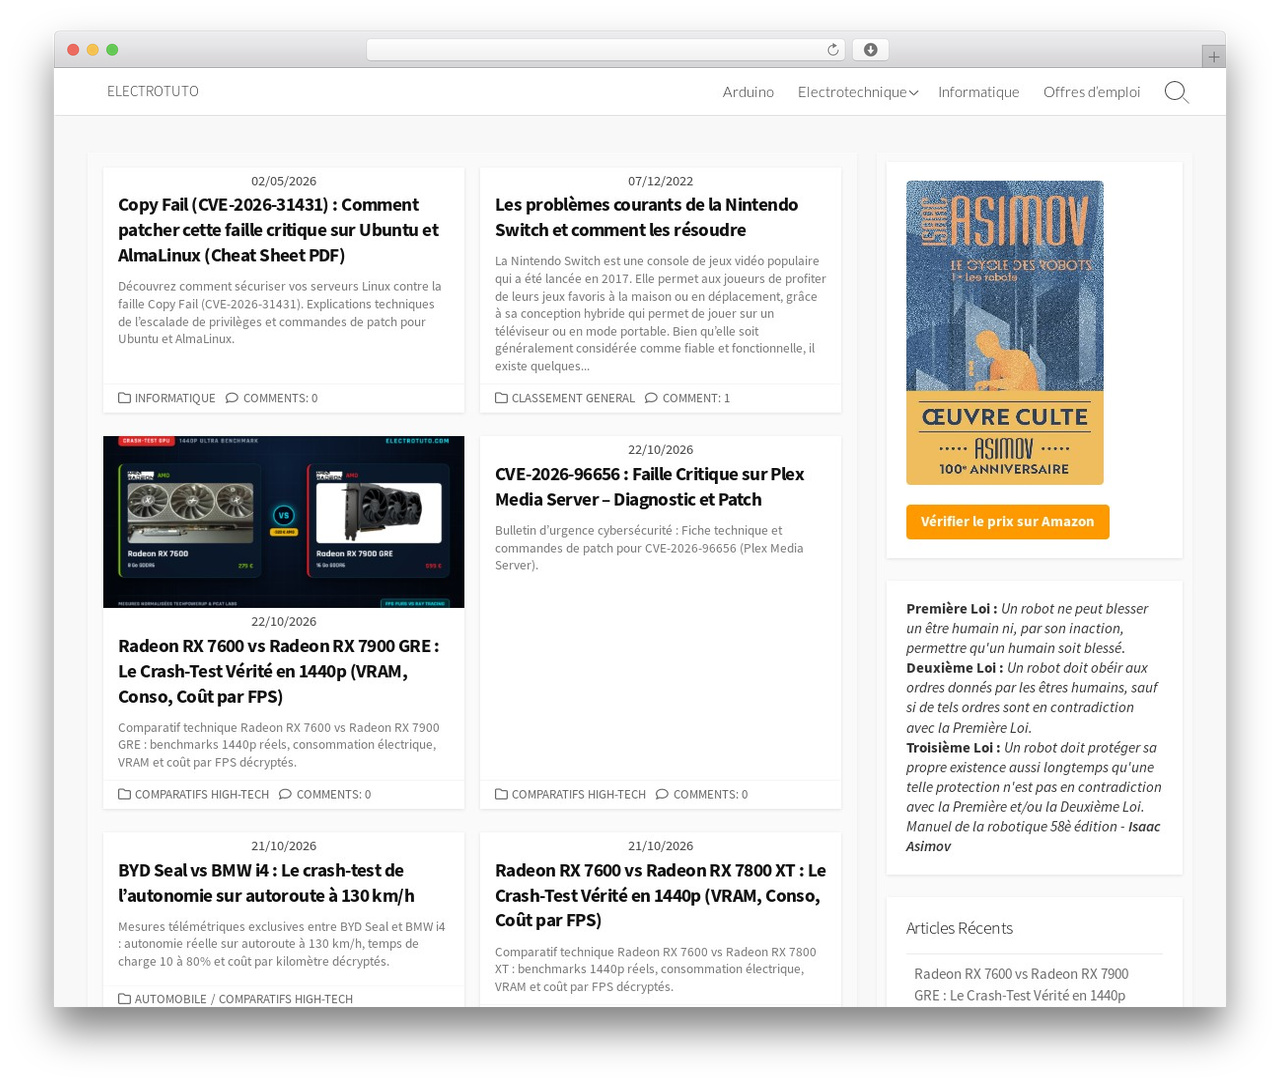Viewport: 1280px width, 1084px height.
Task: Open recent article Radeon RX 7600 sidebar link
Action: coord(1021,985)
